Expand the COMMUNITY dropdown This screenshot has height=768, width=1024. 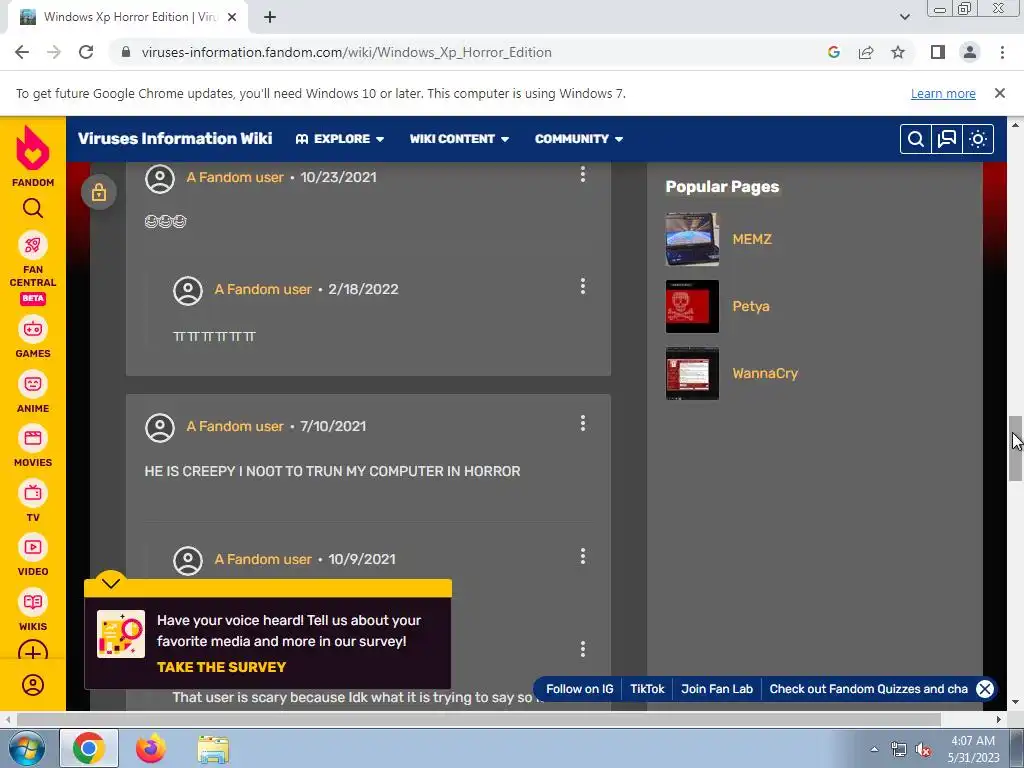click(579, 139)
